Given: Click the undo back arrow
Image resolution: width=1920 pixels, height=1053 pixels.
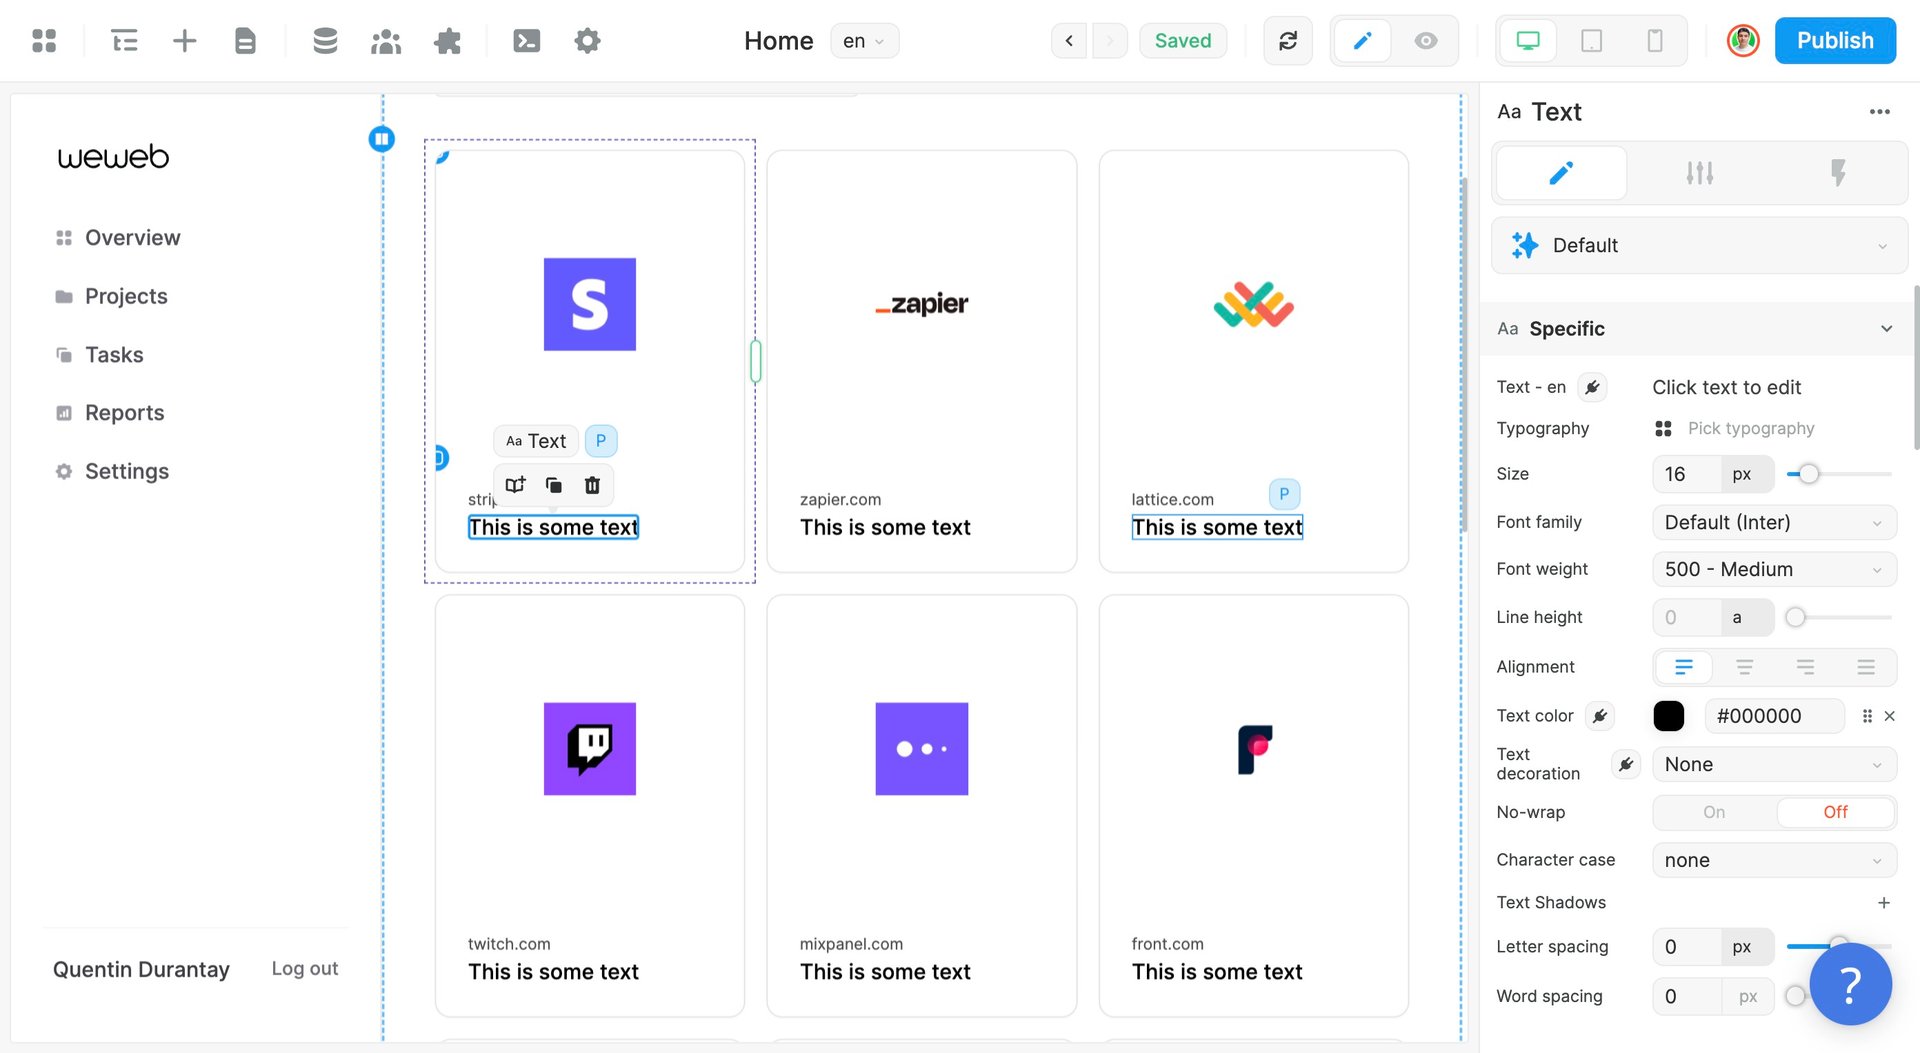Looking at the screenshot, I should [1069, 41].
